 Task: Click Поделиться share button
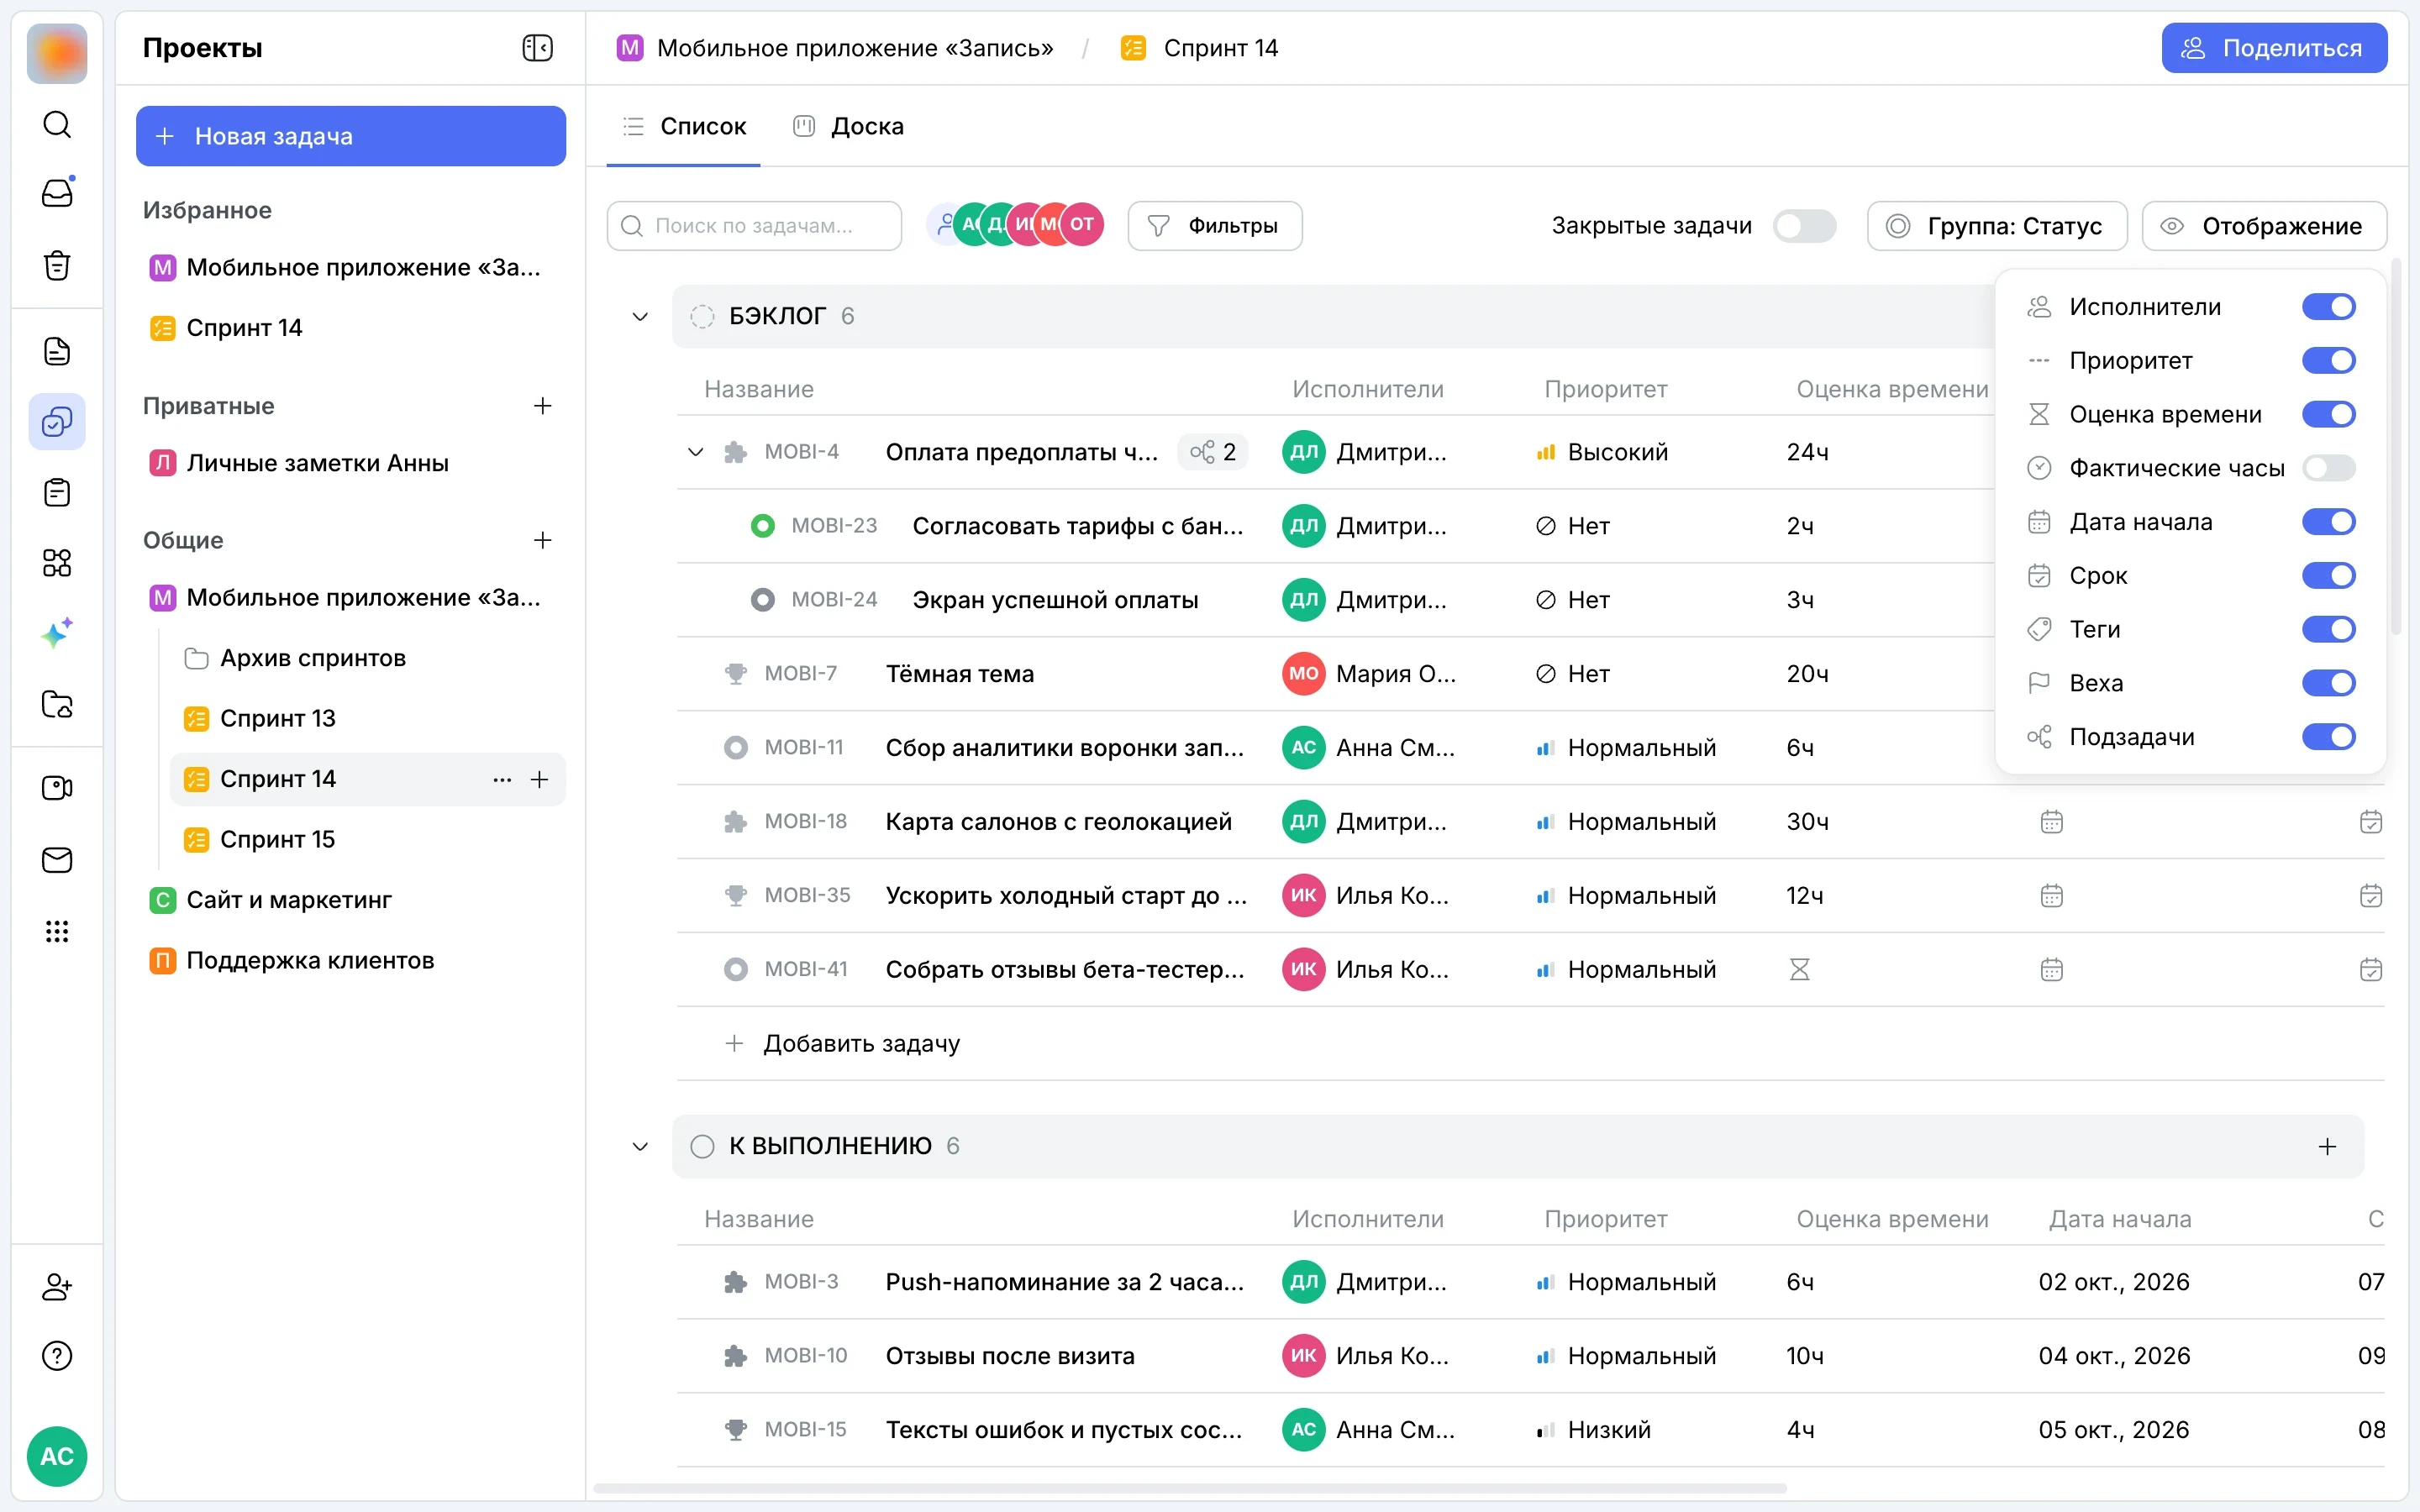(2274, 48)
